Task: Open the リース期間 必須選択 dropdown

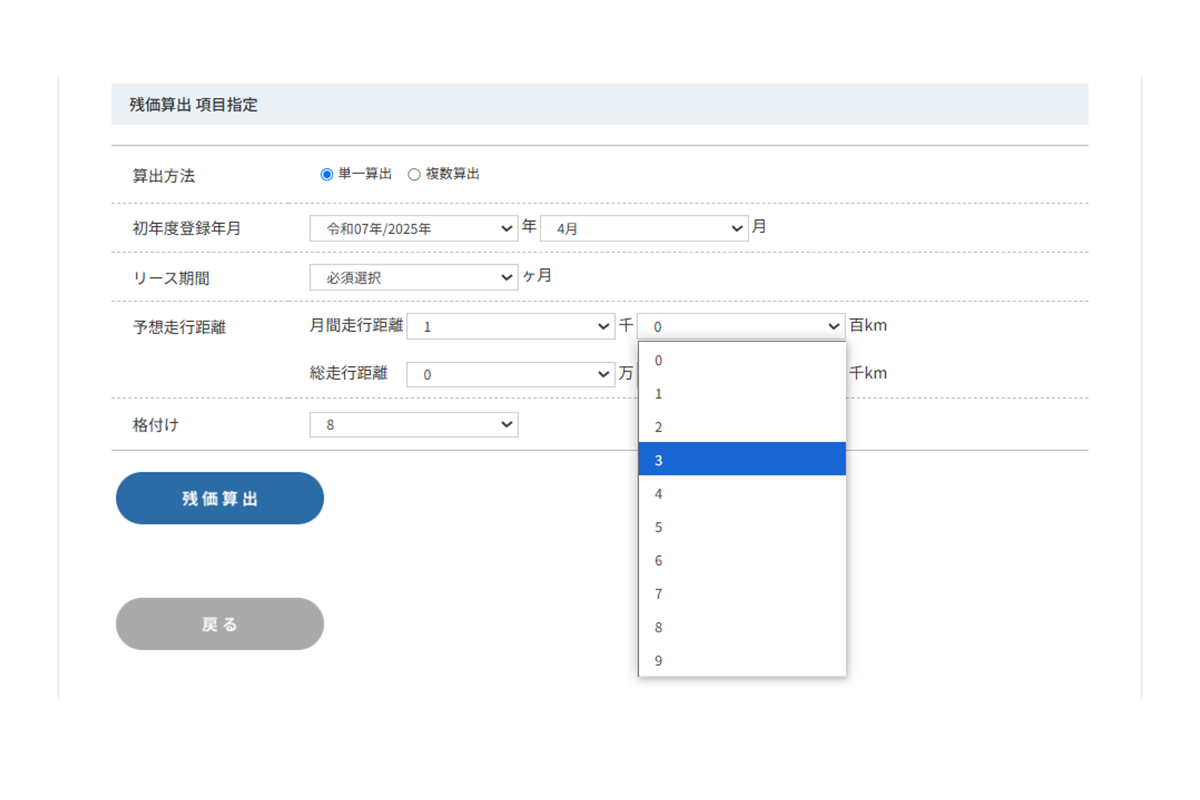Action: (x=414, y=277)
